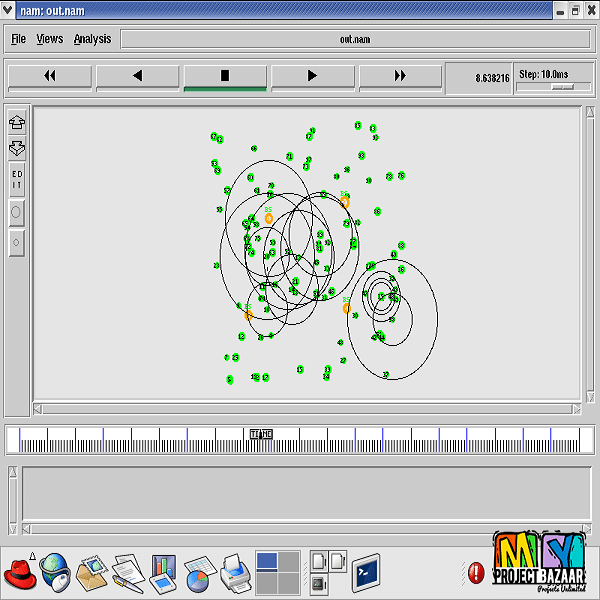Play the animation forward
The height and width of the screenshot is (600, 600).
click(x=312, y=76)
